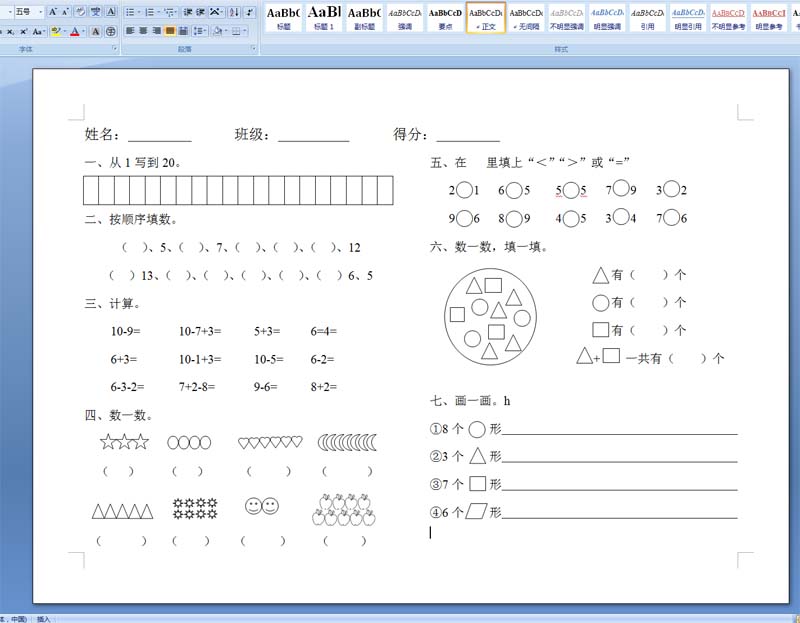Toggle Superscript formatting
Viewport: 800px width, 623px height.
[x=23, y=32]
